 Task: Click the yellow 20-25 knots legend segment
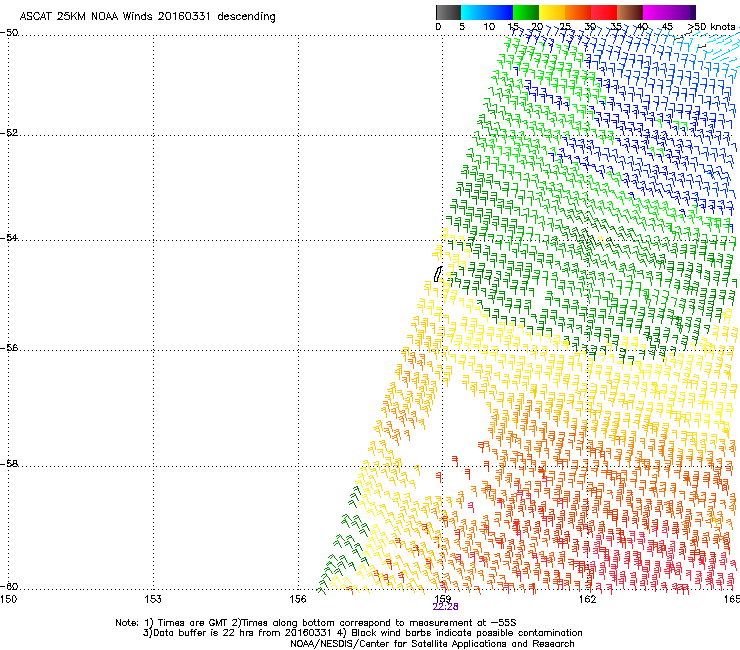point(552,12)
